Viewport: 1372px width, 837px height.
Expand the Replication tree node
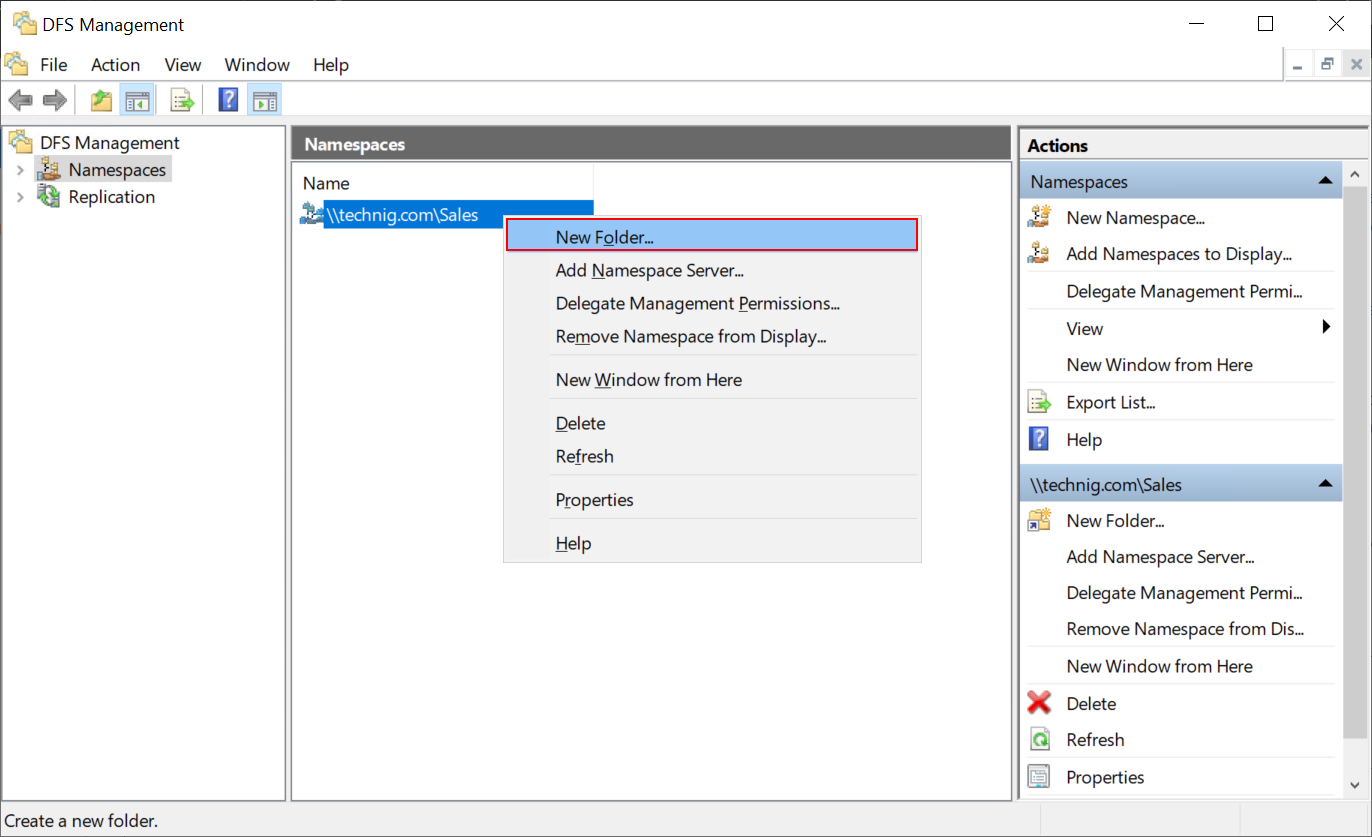(x=20, y=197)
